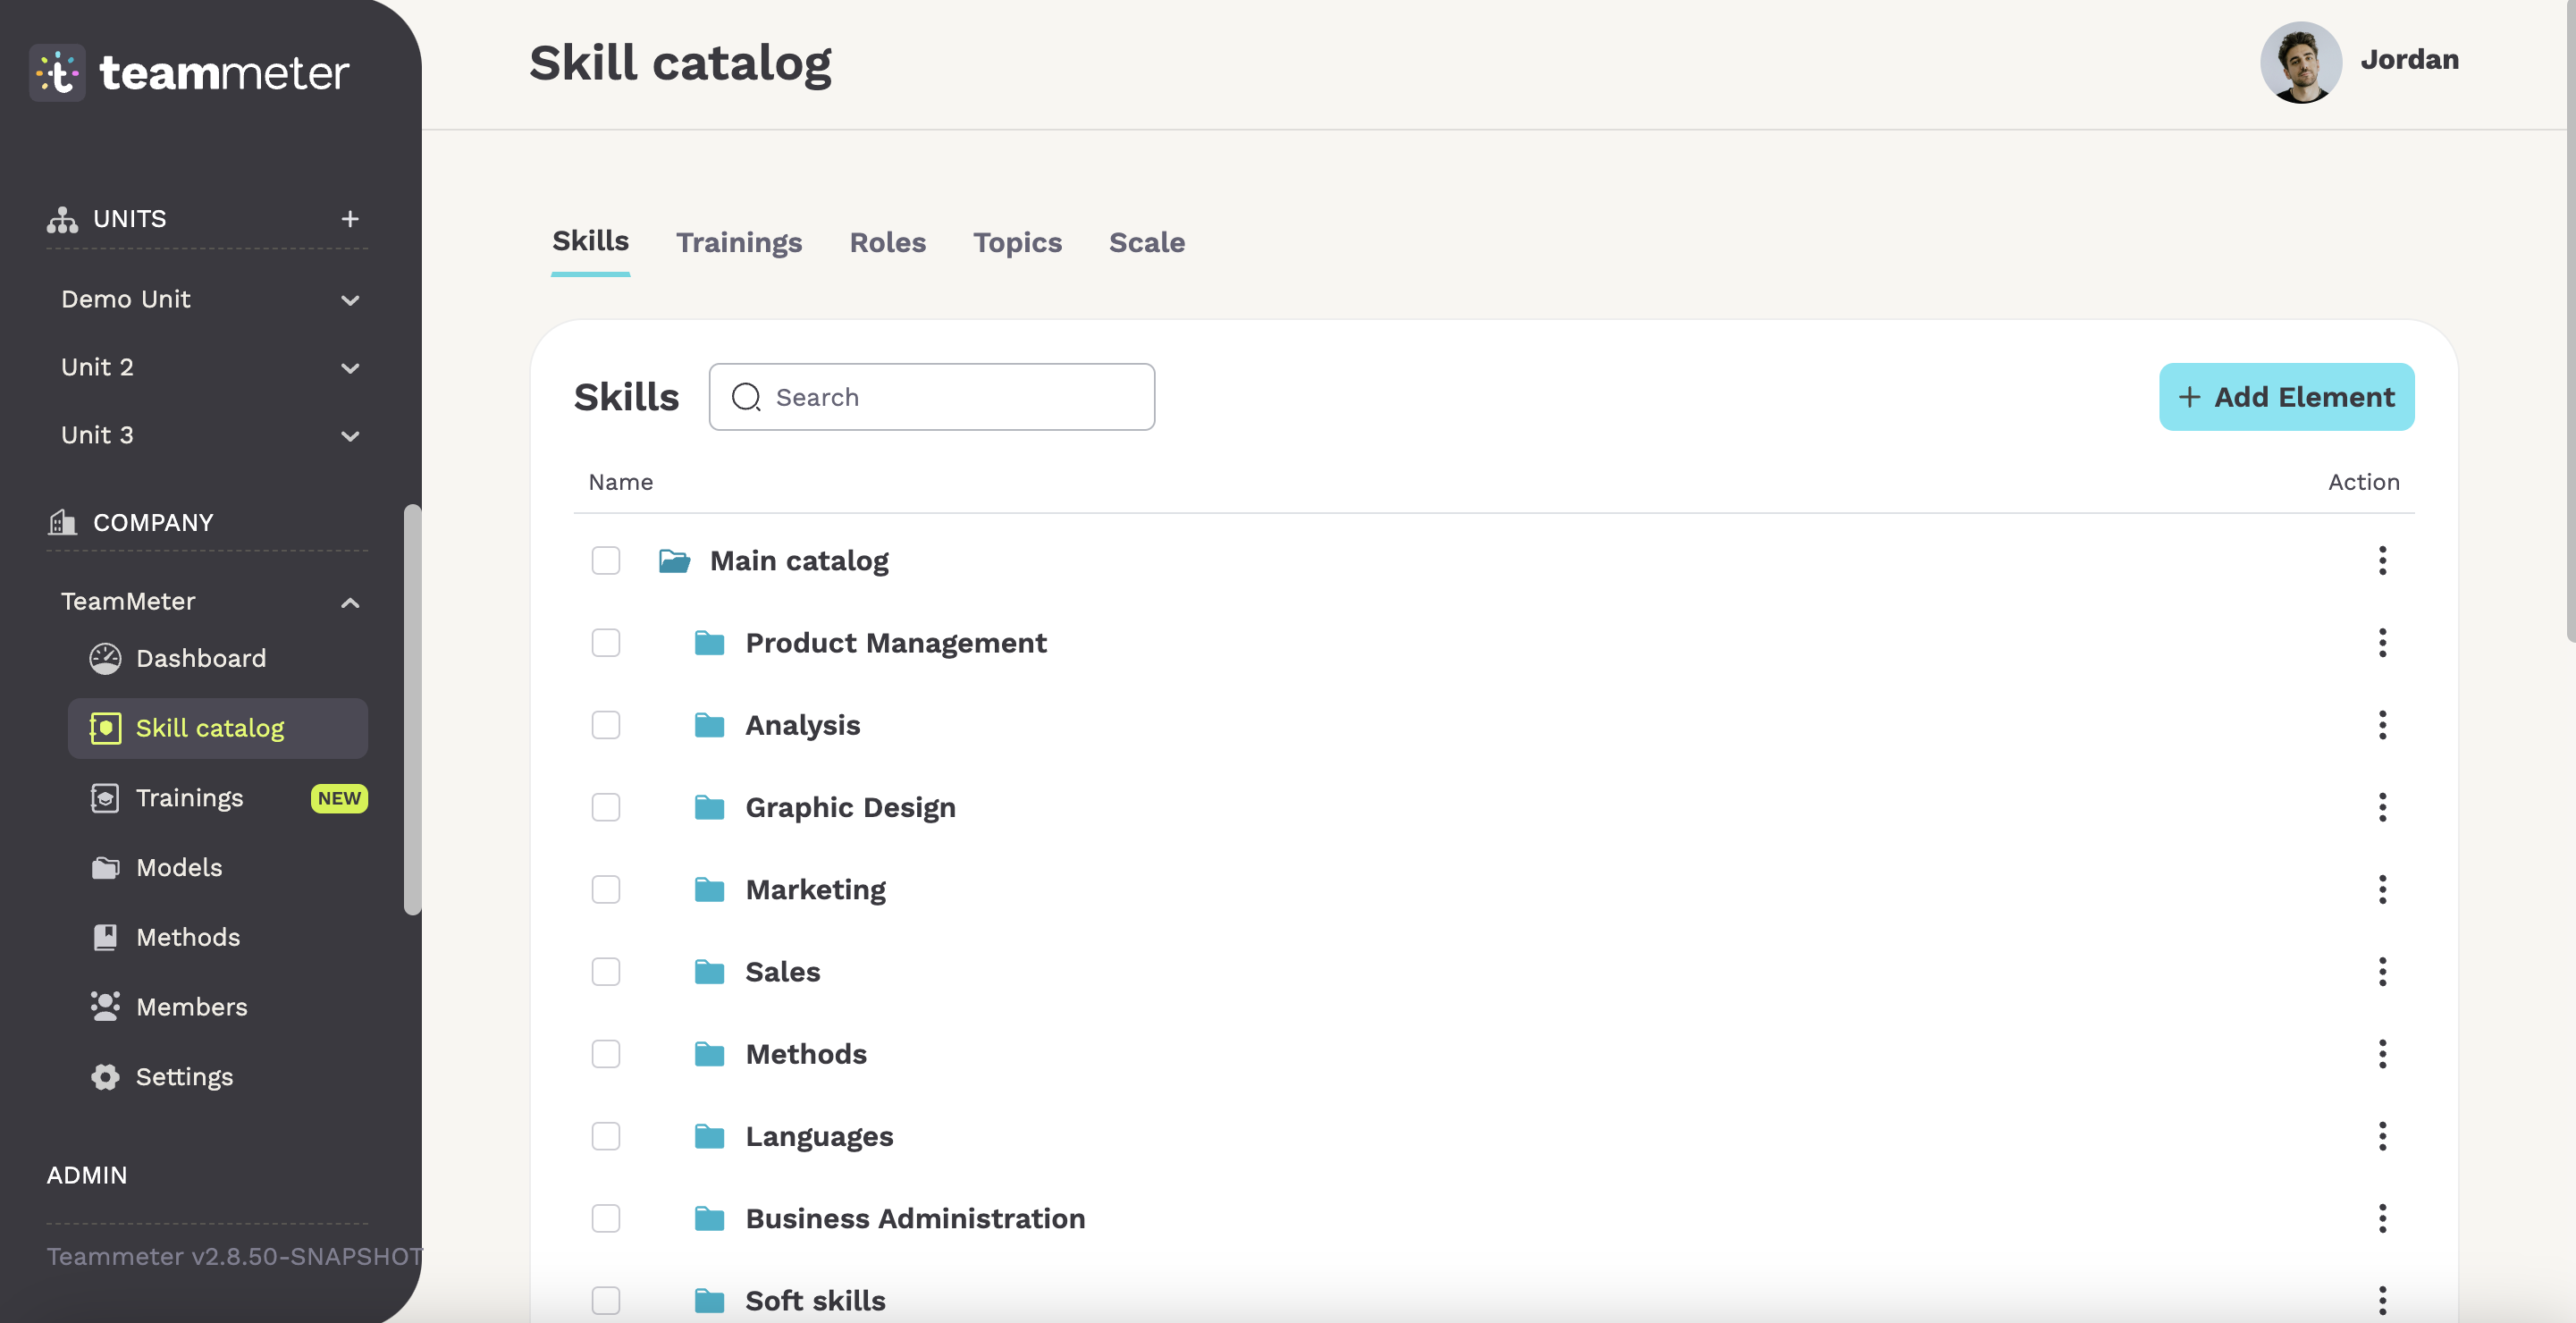This screenshot has width=2576, height=1323.
Task: Click into the Skills search field
Action: (932, 397)
